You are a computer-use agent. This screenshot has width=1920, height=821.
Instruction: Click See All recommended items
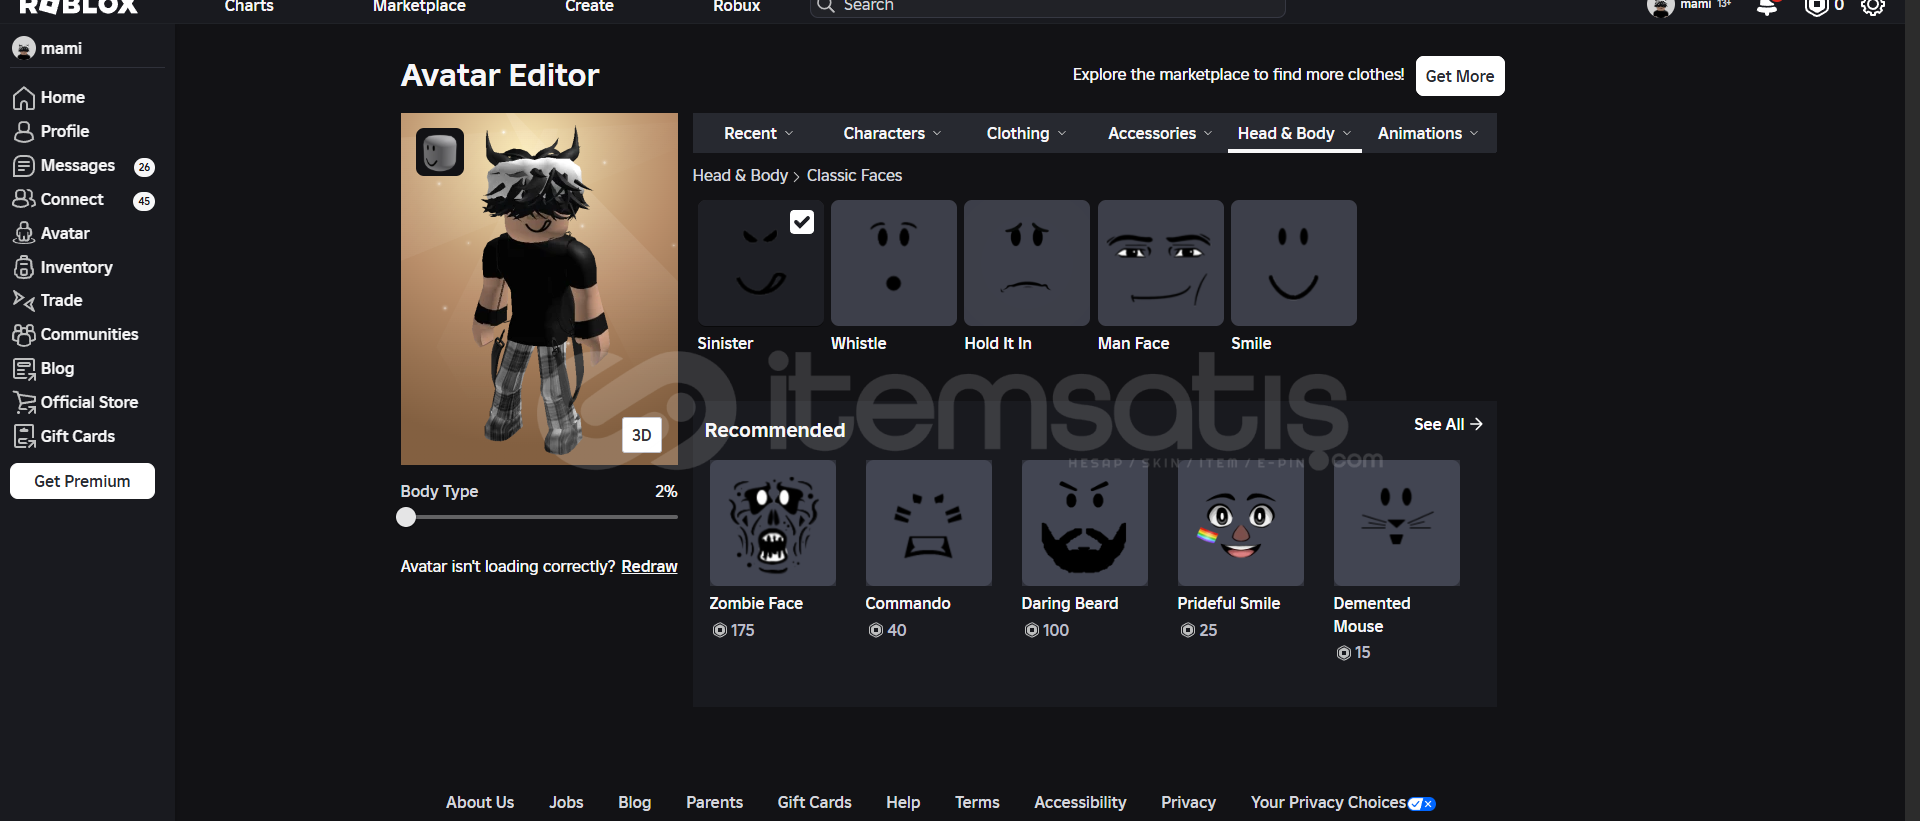click(1448, 425)
